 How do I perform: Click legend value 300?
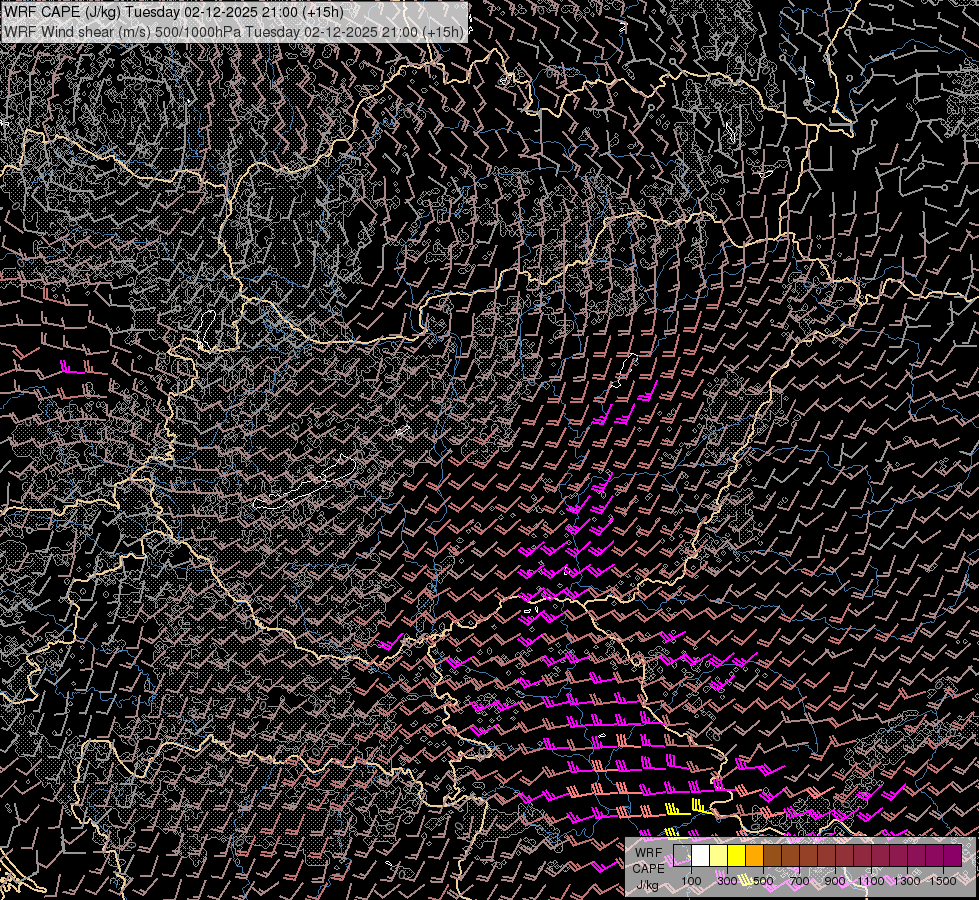coord(727,881)
